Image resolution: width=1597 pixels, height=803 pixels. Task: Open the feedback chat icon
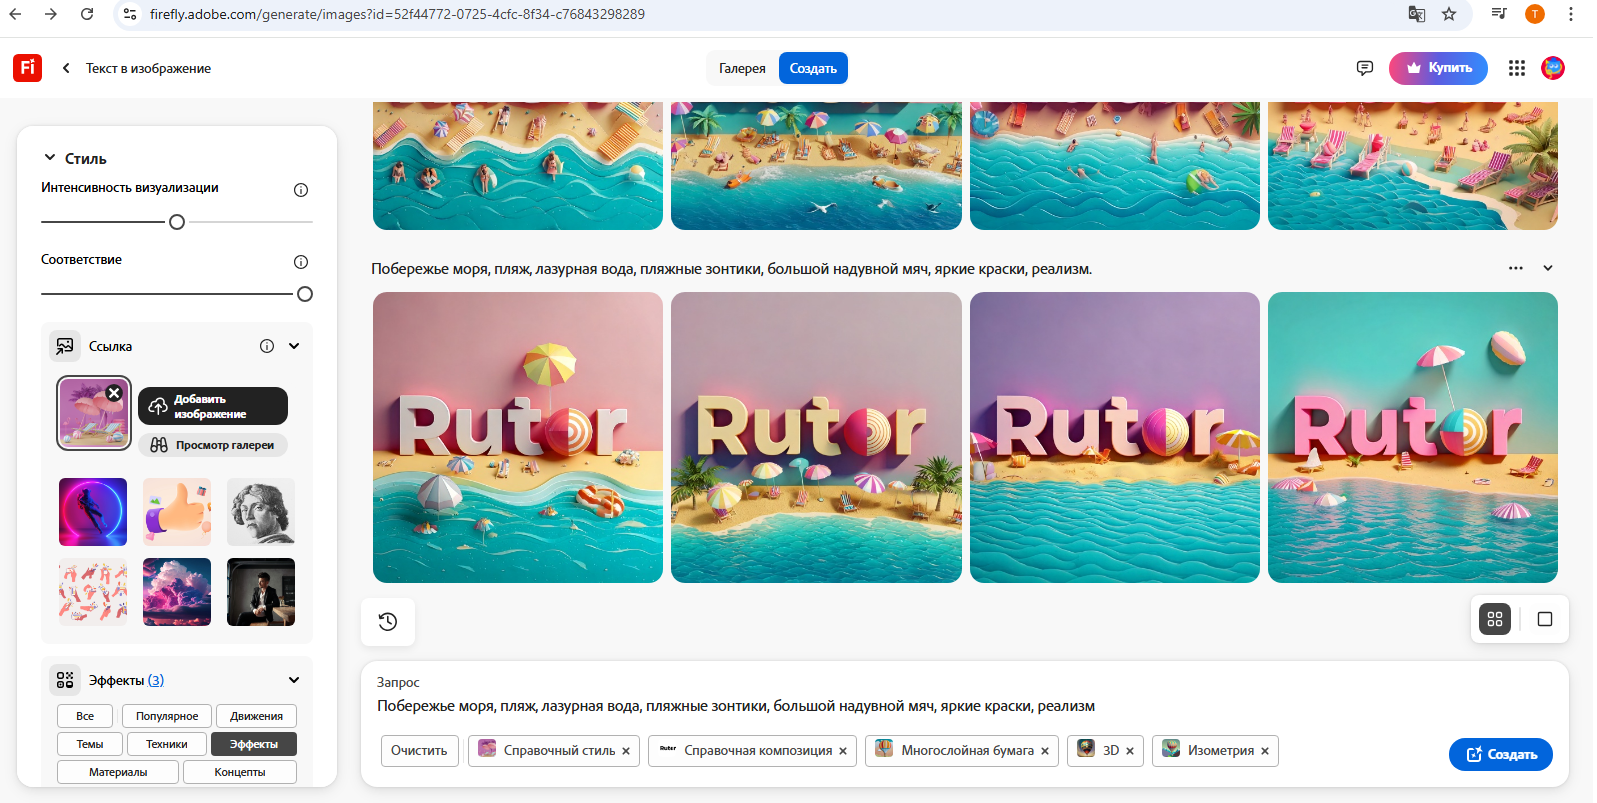tap(1364, 68)
